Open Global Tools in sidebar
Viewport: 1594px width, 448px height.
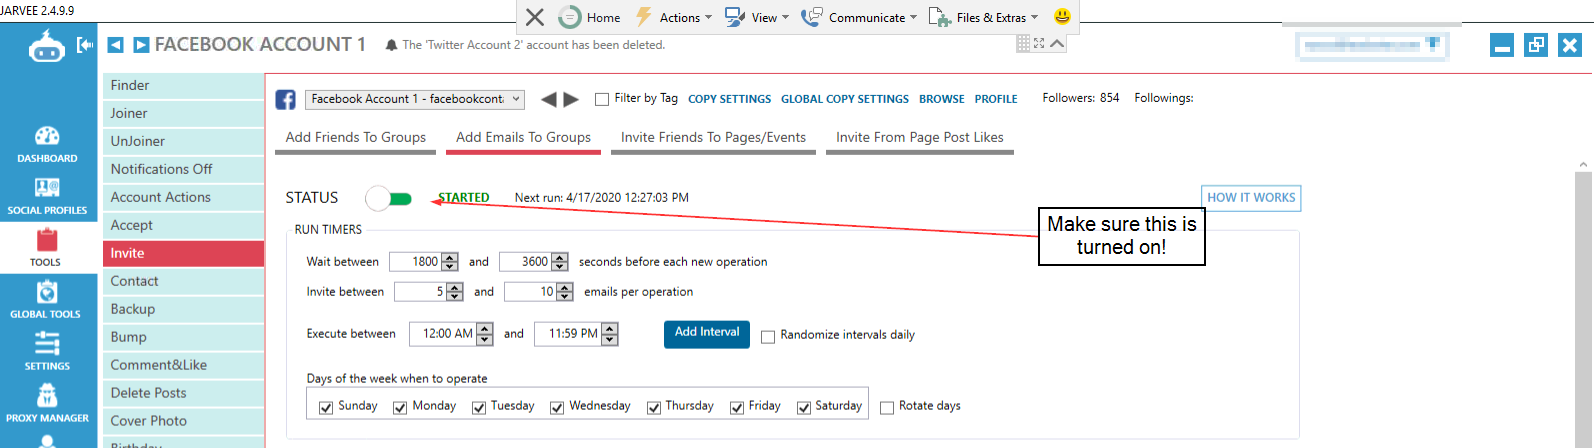47,300
